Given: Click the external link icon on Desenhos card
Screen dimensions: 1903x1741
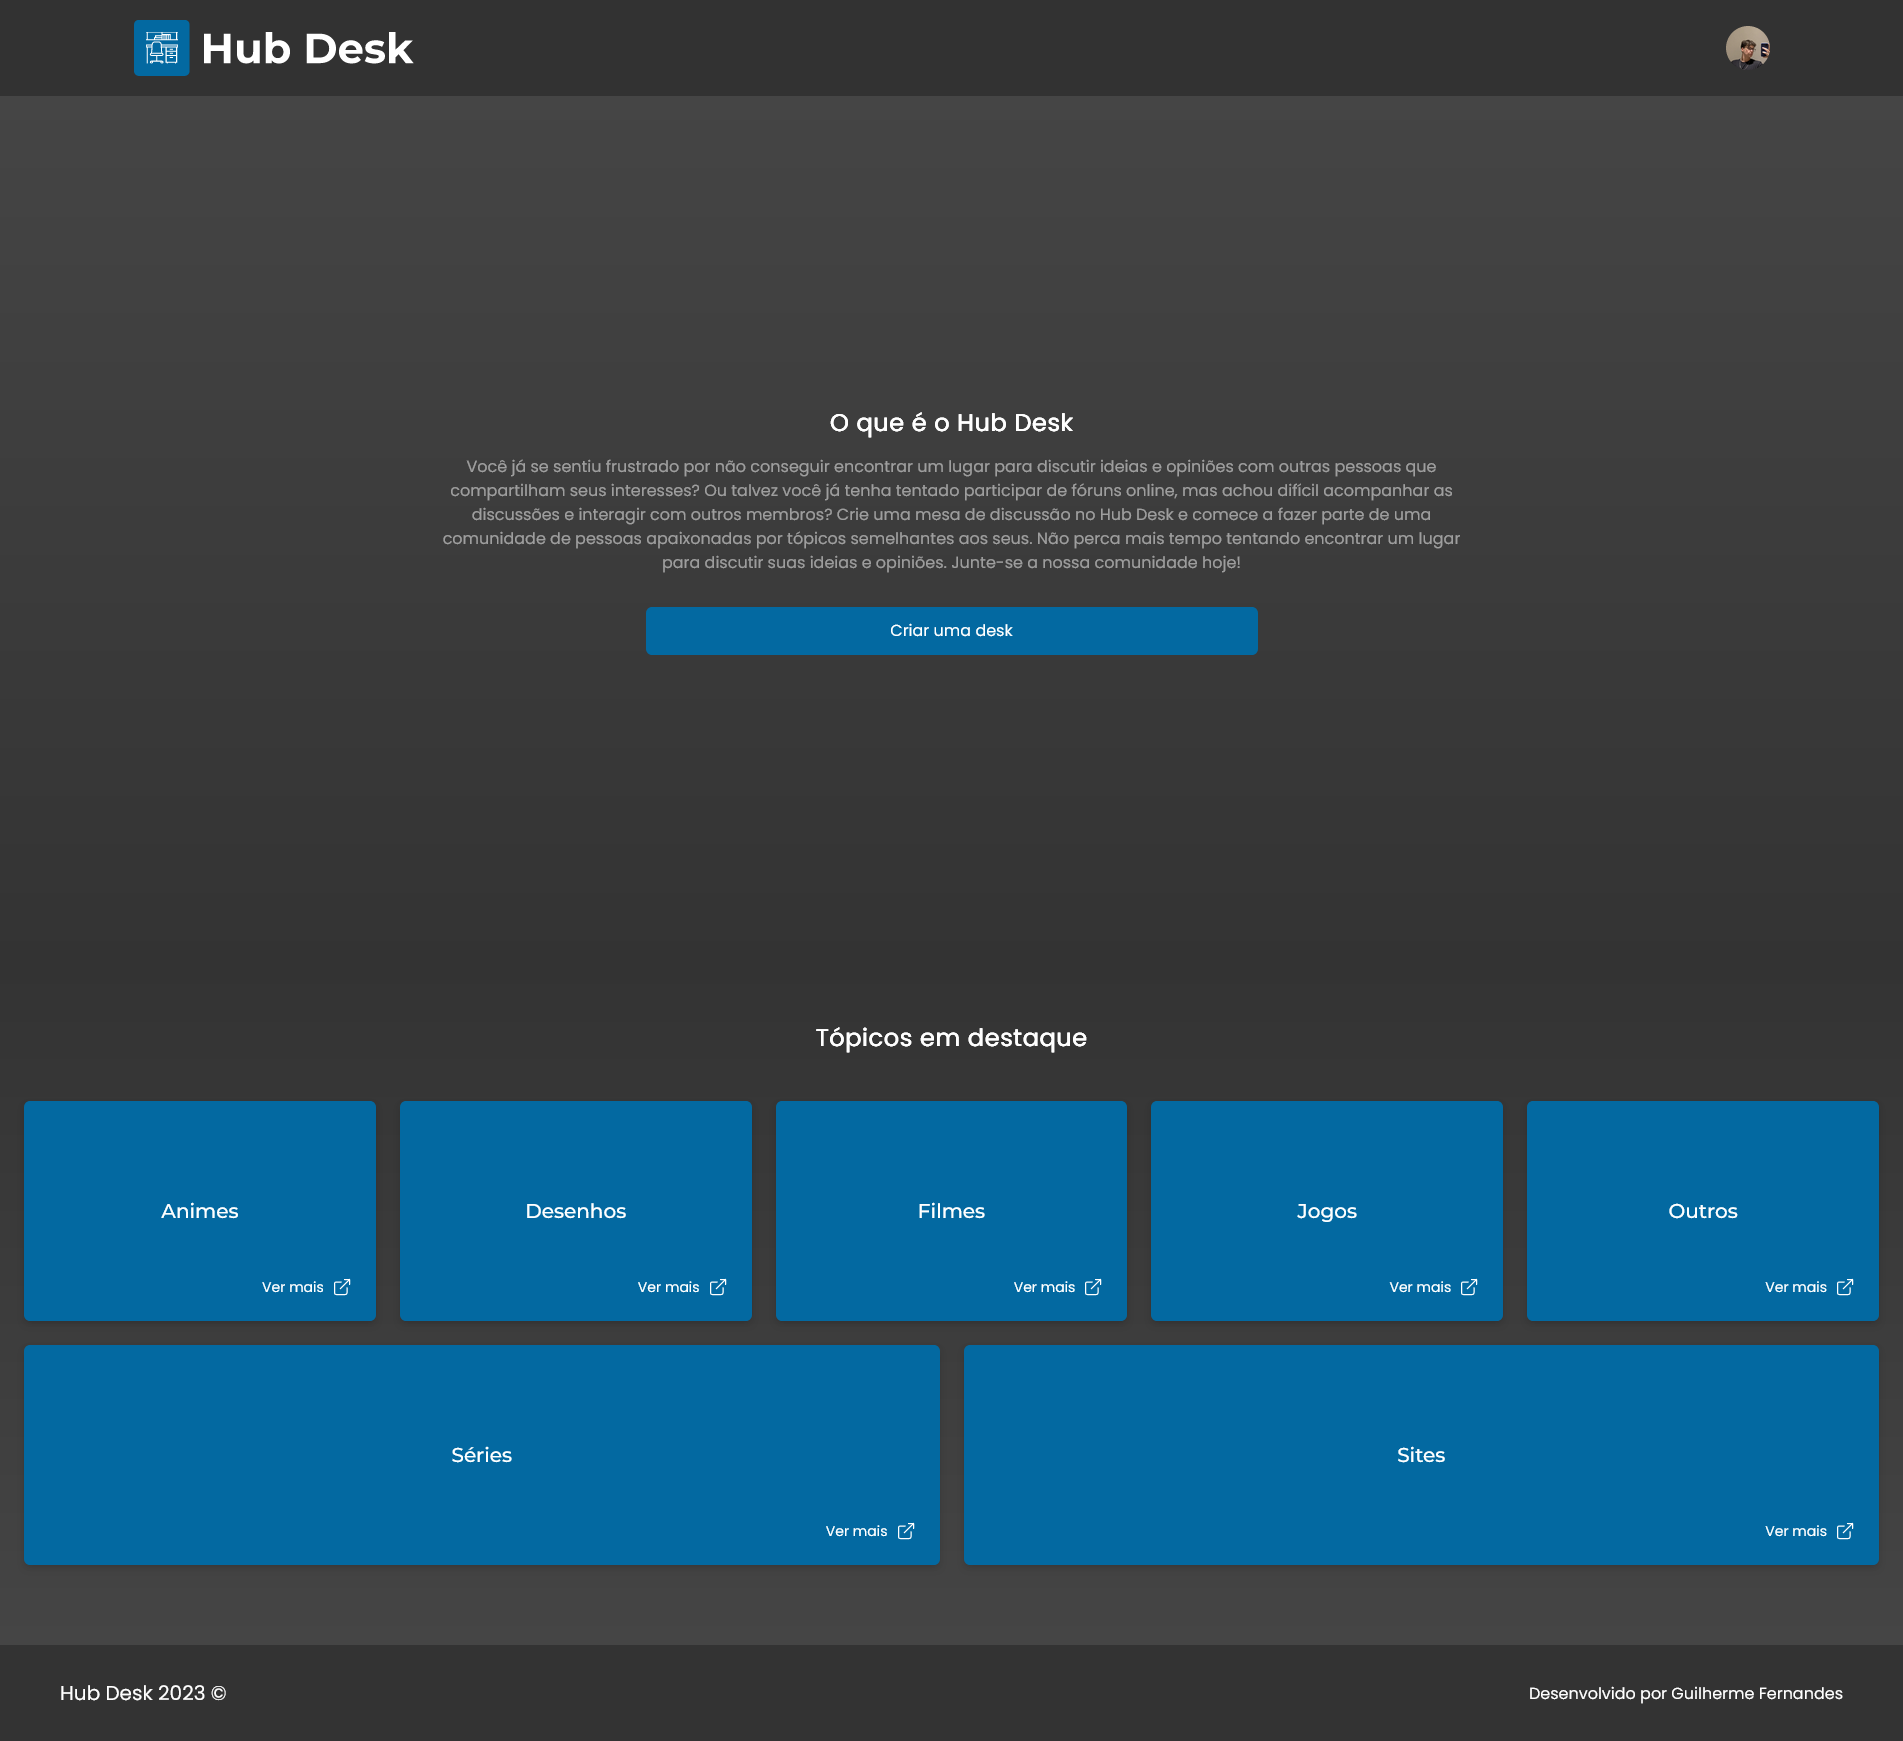Looking at the screenshot, I should tap(718, 1287).
